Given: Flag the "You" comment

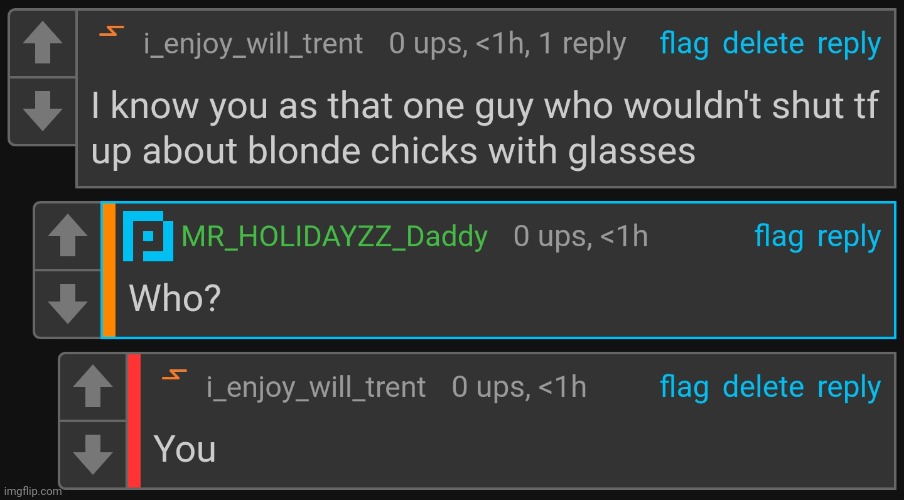Looking at the screenshot, I should point(684,387).
